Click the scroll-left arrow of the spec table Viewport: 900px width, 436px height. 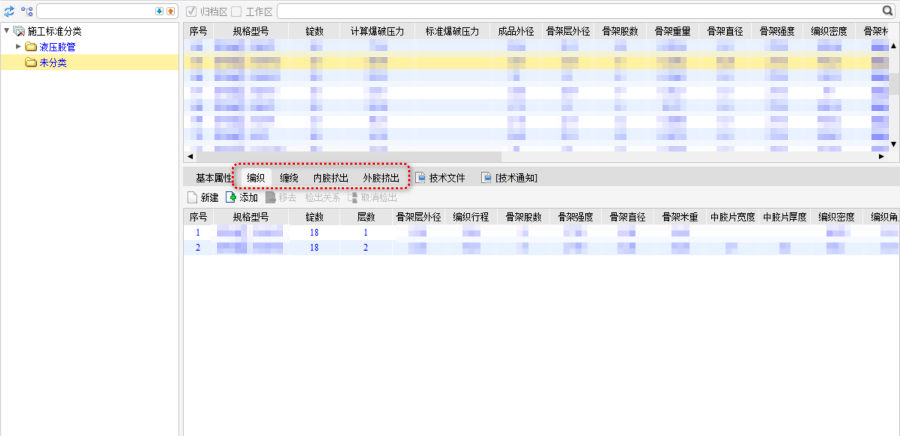190,156
